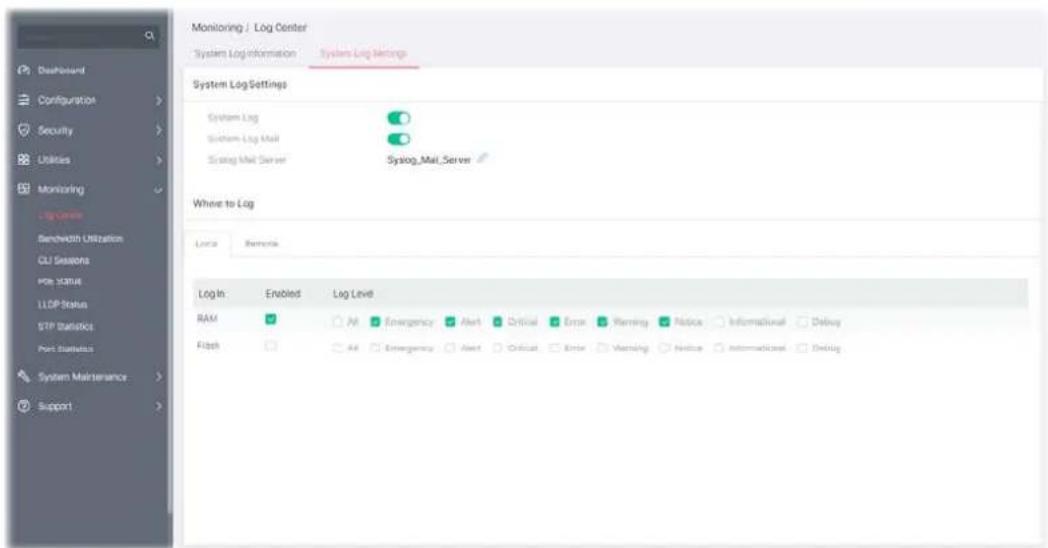
Task: Check Flash Notice log level
Action: coord(664,348)
